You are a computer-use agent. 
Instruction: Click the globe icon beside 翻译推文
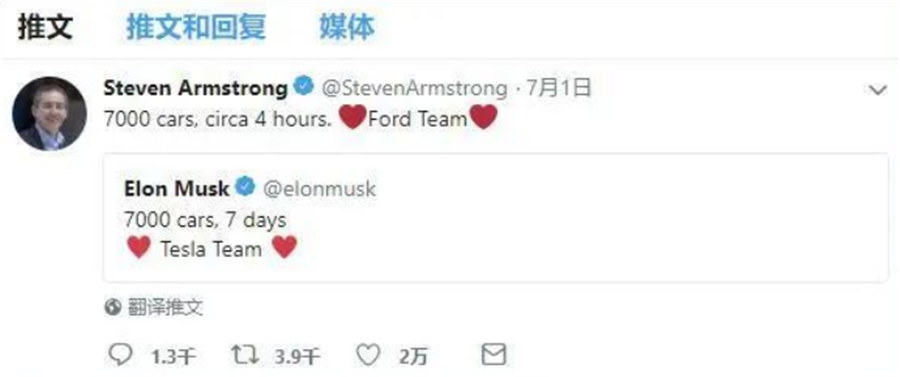(112, 308)
